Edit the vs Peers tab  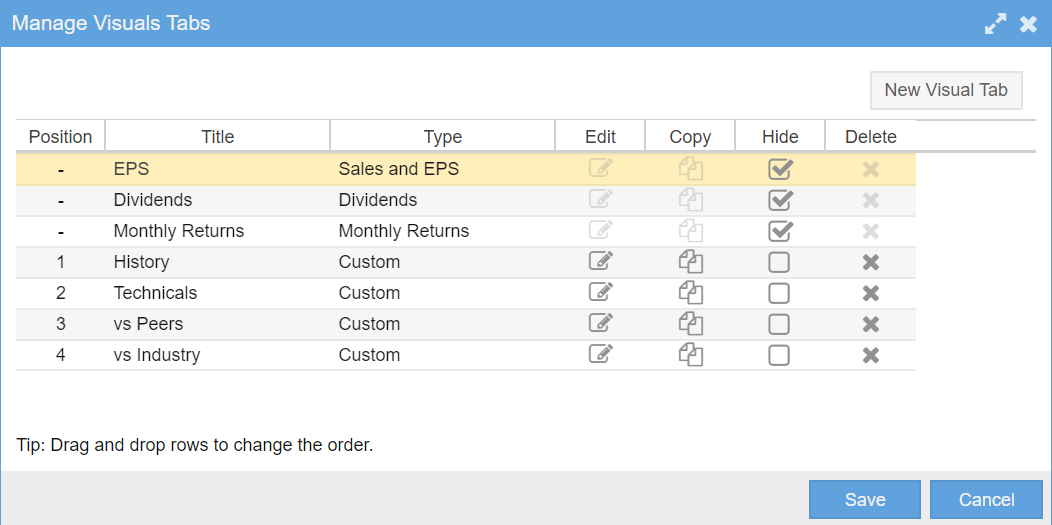600,323
